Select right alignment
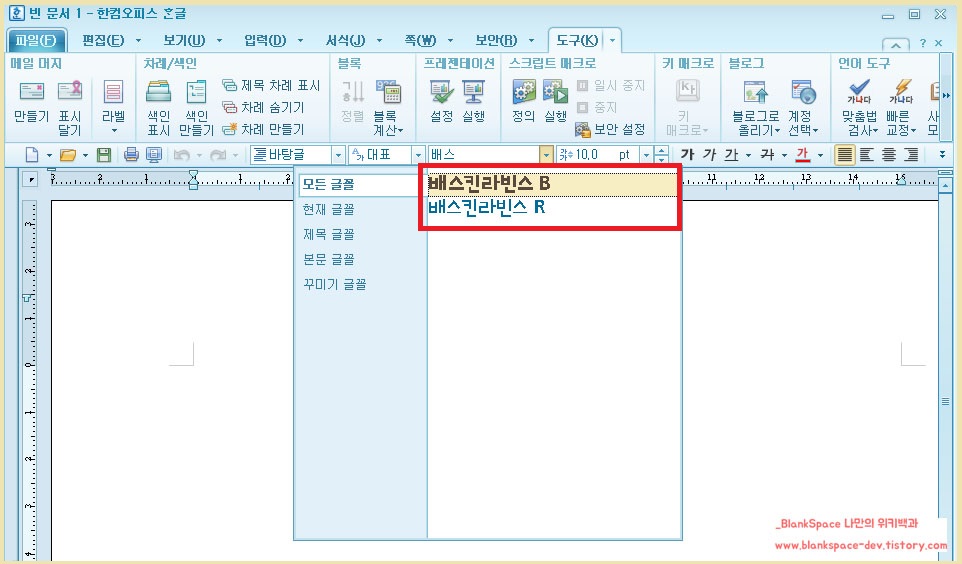The width and height of the screenshot is (962, 564). [911, 155]
